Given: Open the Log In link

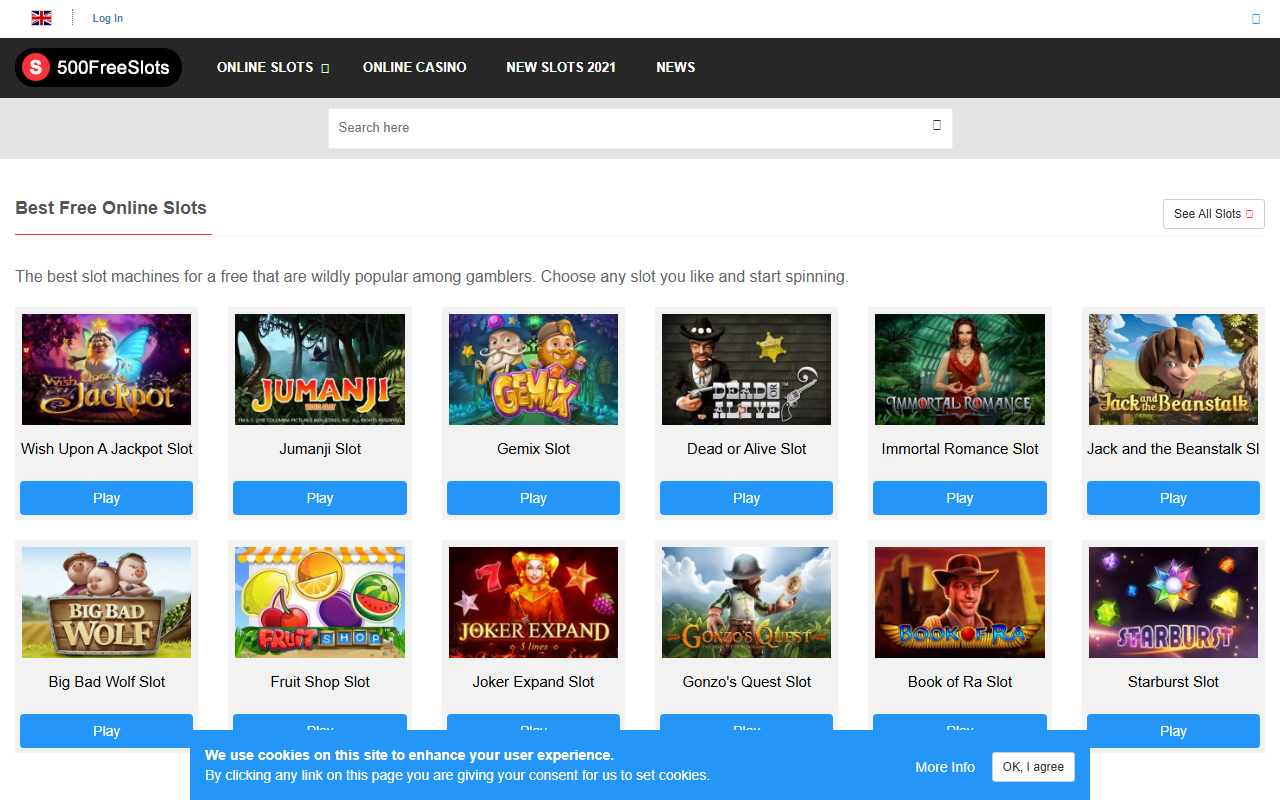Looking at the screenshot, I should pyautogui.click(x=108, y=18).
